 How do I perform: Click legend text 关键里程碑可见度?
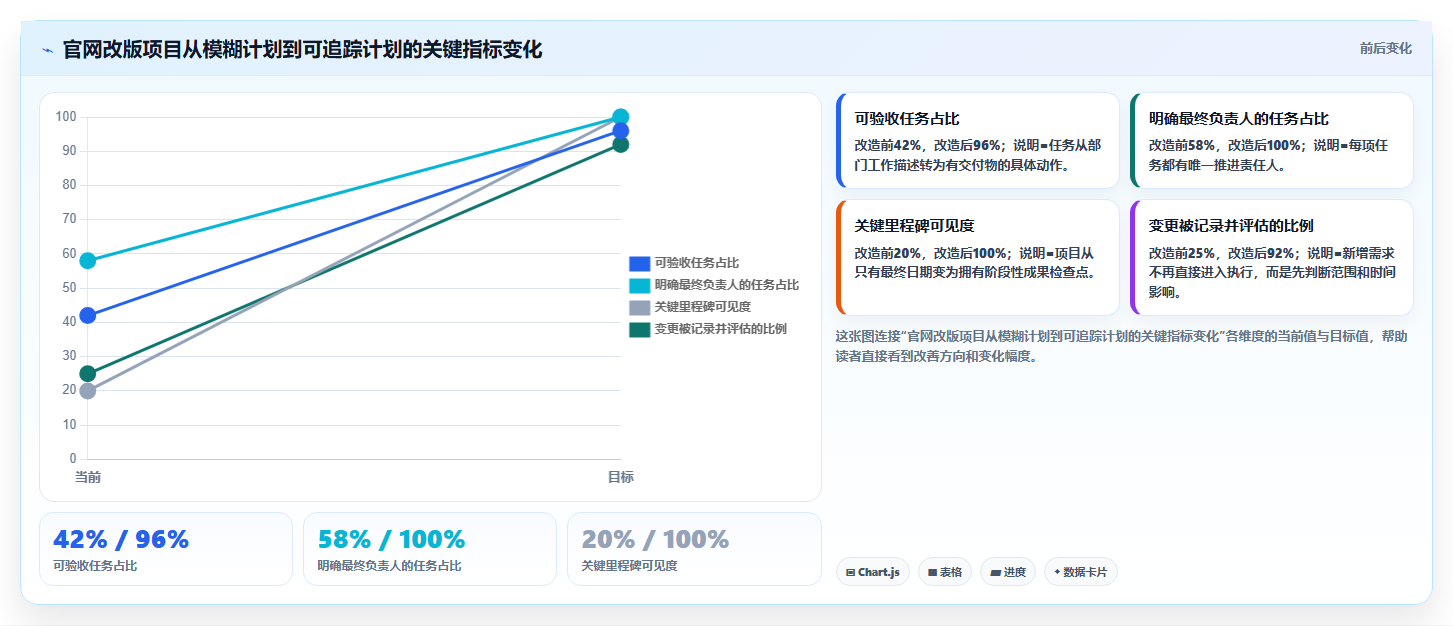click(703, 307)
